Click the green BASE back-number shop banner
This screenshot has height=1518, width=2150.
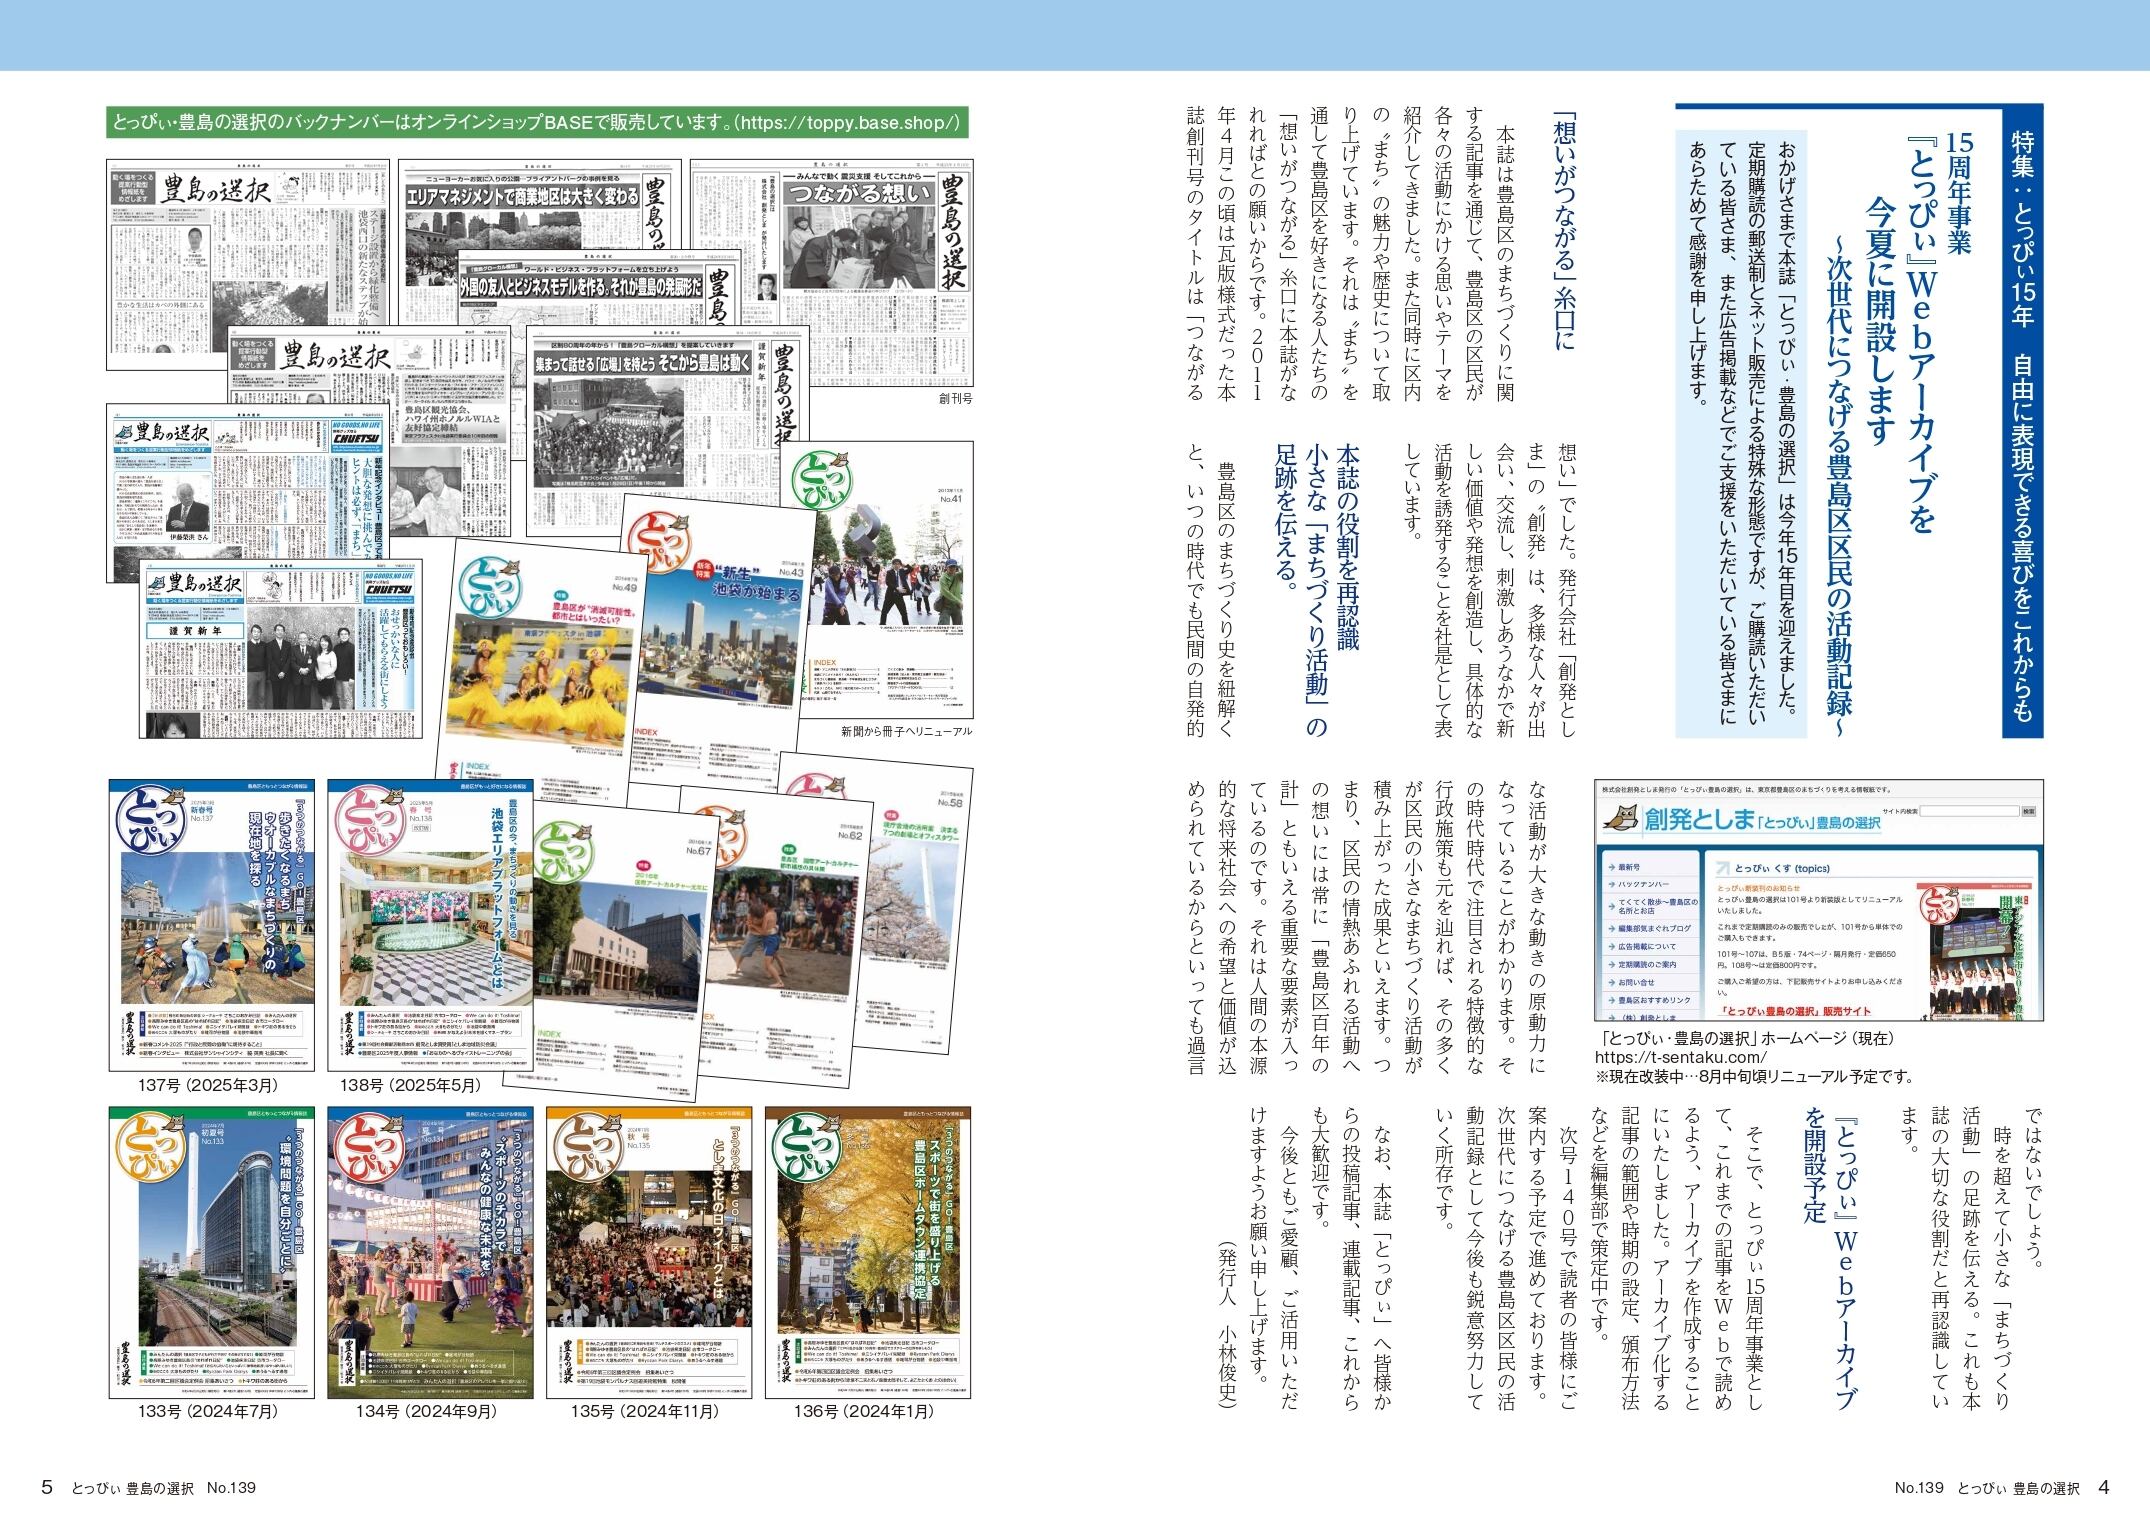(x=539, y=123)
